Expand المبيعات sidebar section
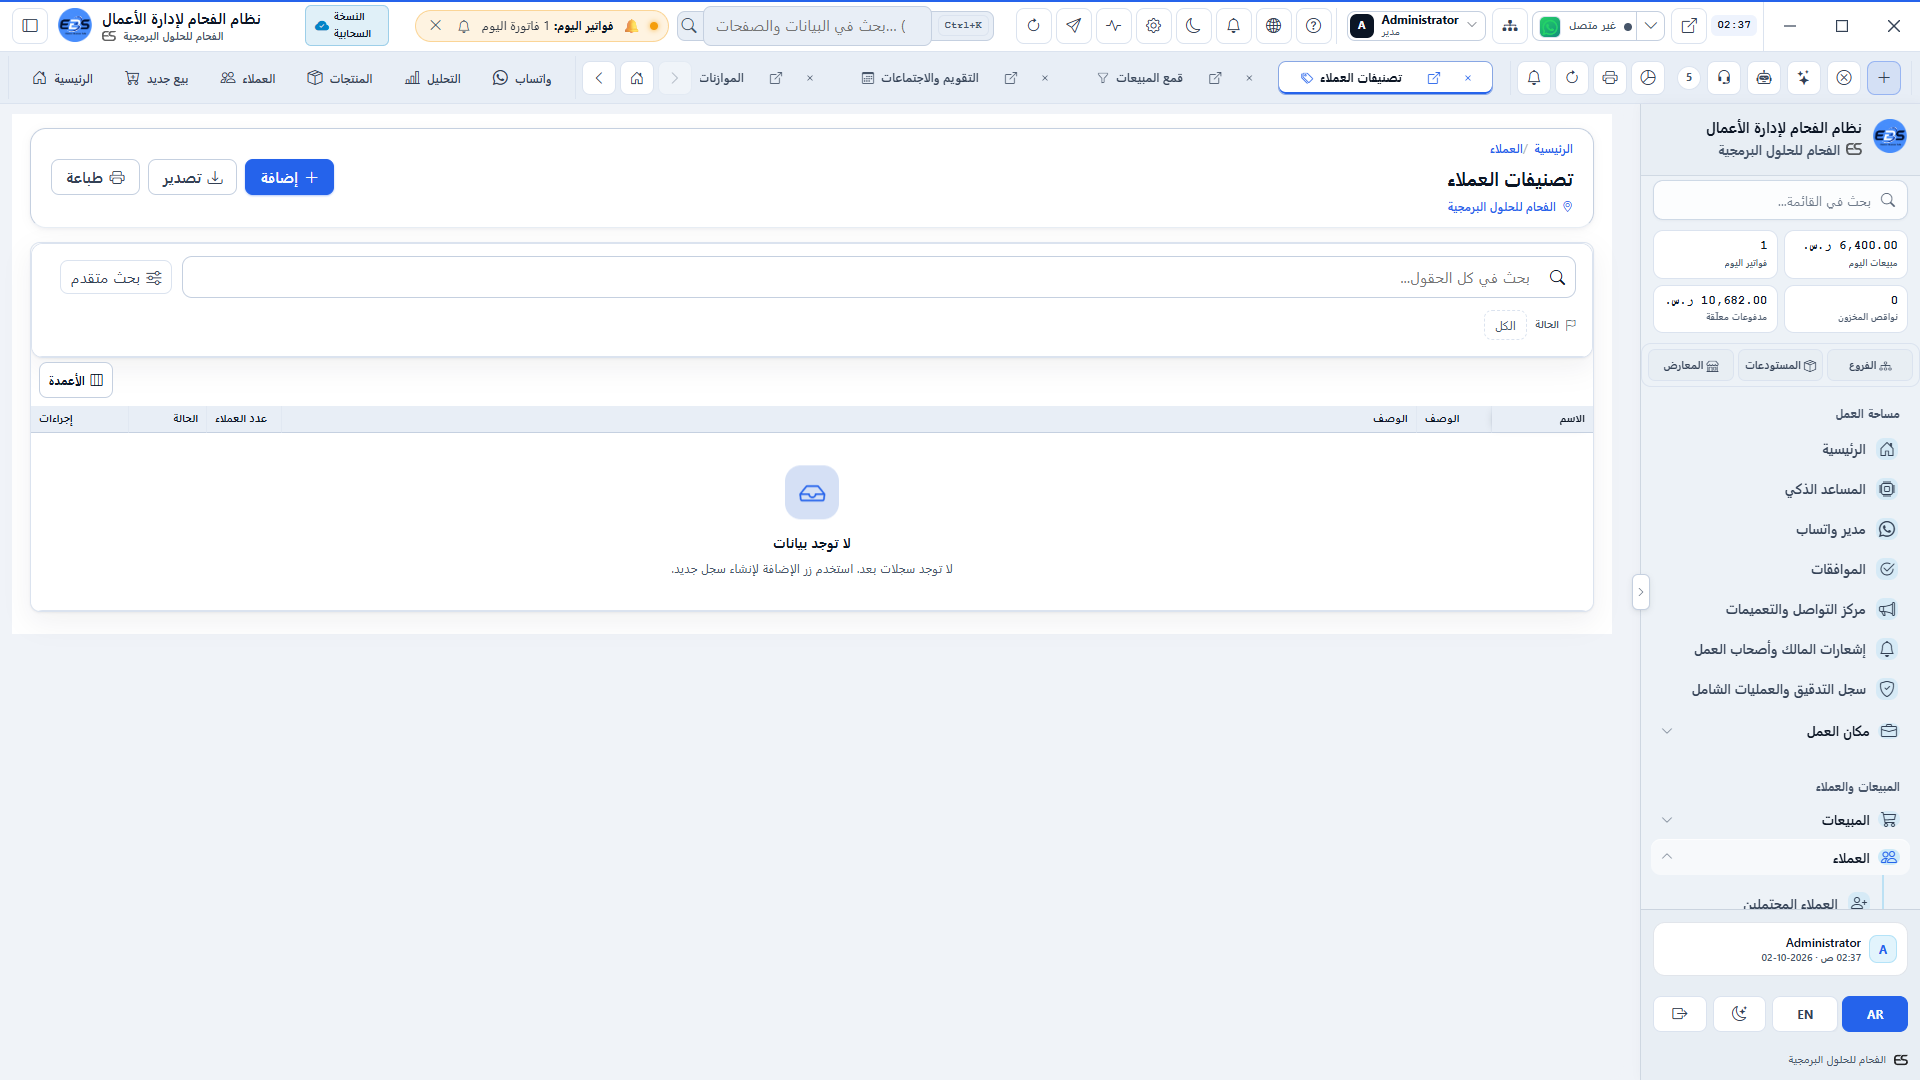 1780,820
